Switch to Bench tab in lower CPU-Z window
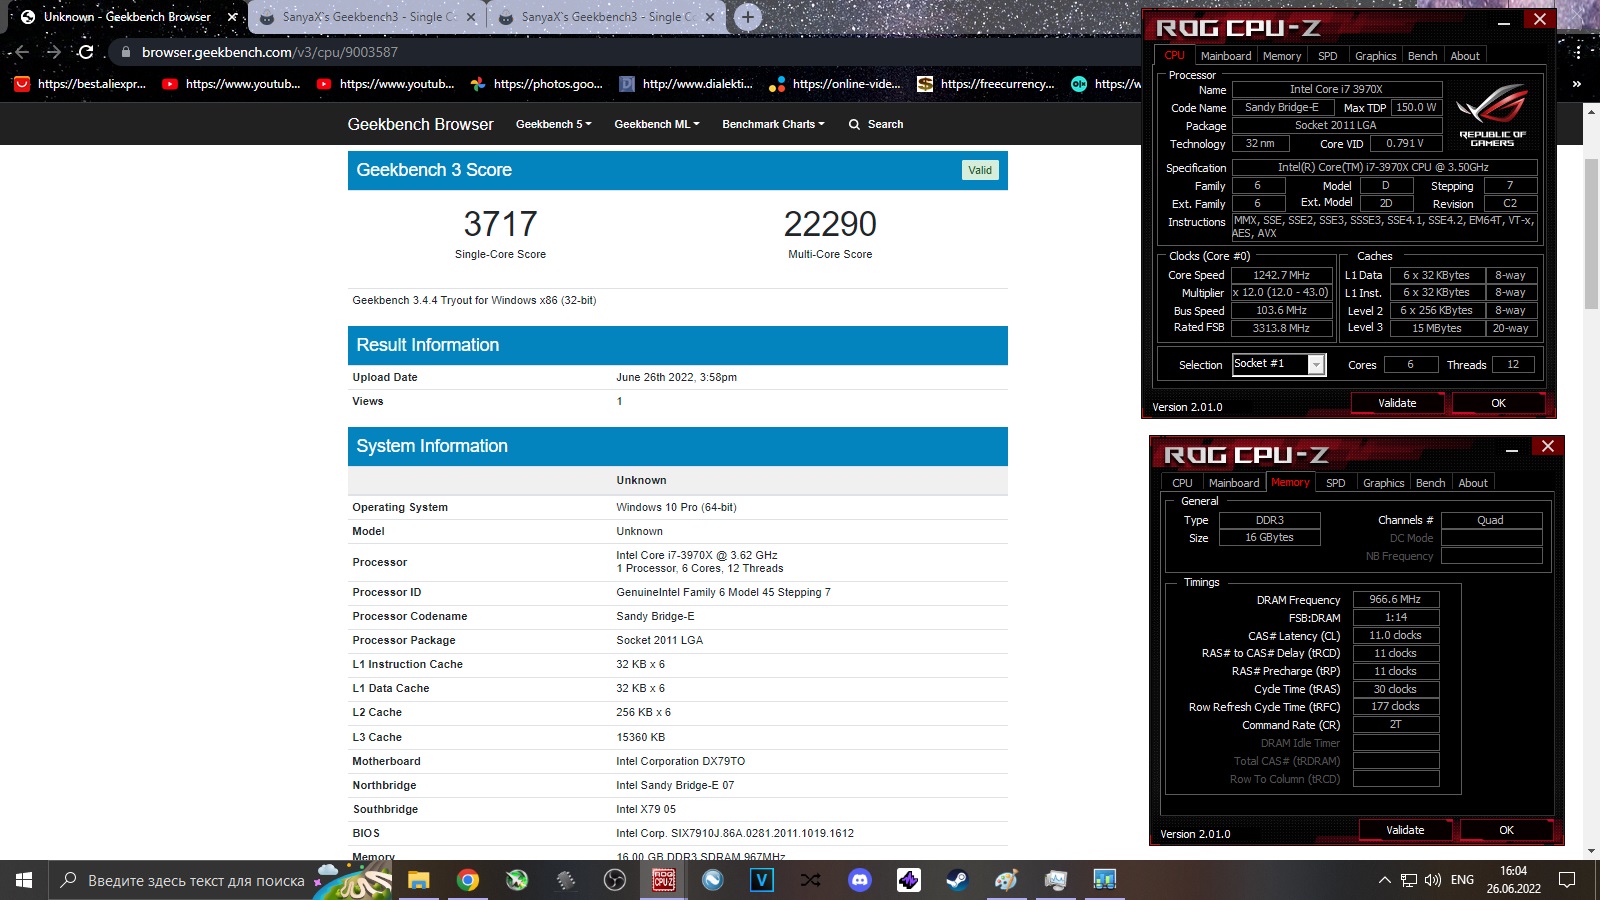1600x900 pixels. click(1430, 483)
